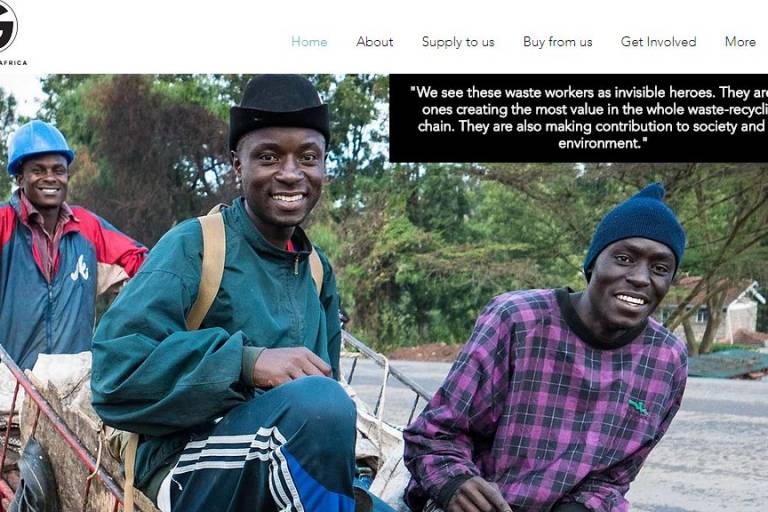The image size is (768, 512).
Task: Select Supply to us in navigation
Action: [x=458, y=42]
